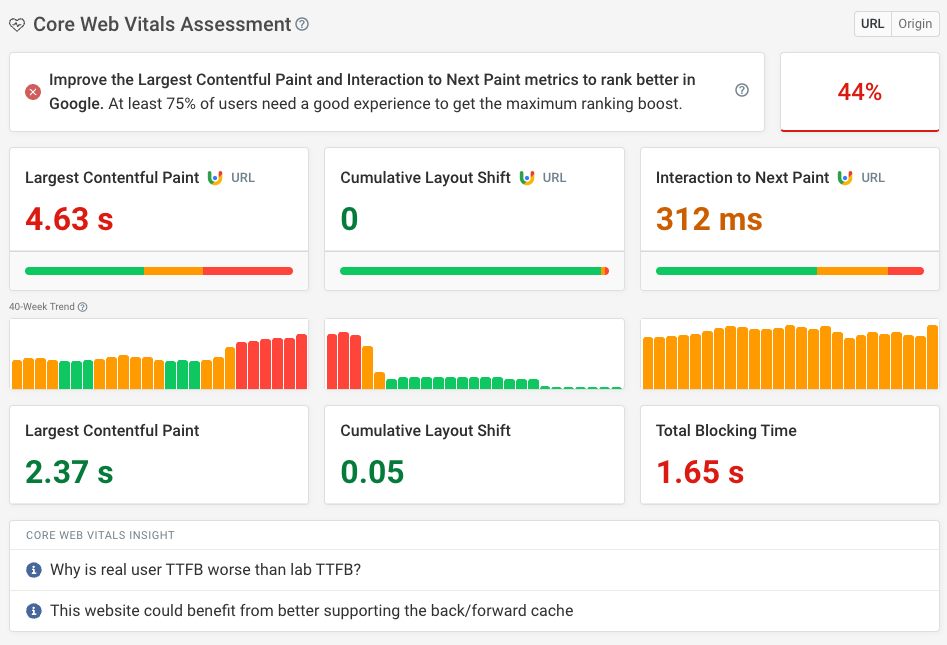Open the help icon next to the assessment title
Screen dimensions: 947x645
[x=302, y=24]
